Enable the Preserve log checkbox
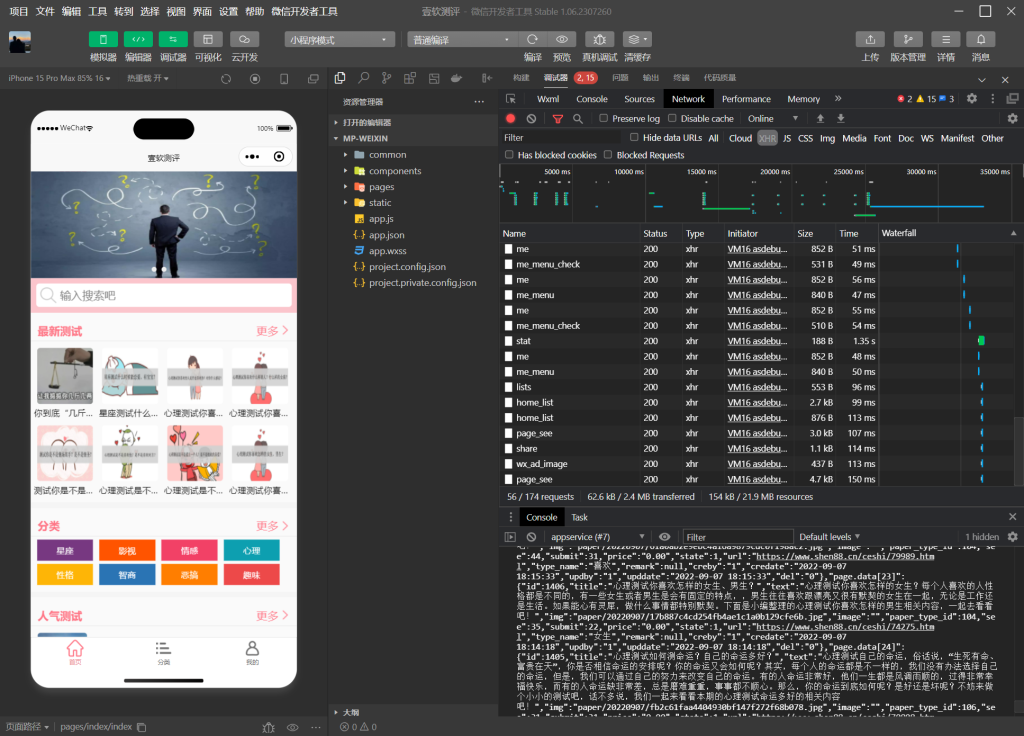The image size is (1024, 736). click(x=604, y=118)
